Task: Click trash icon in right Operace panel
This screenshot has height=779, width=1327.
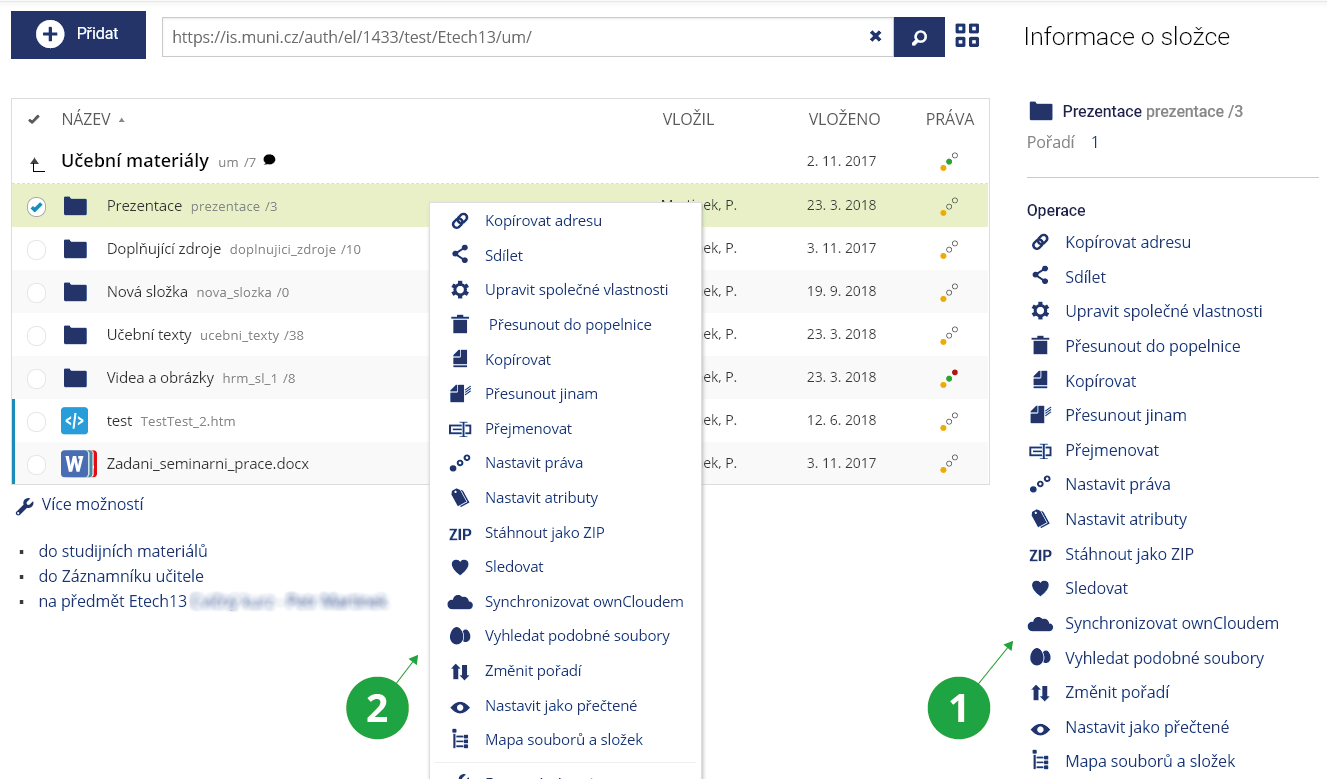Action: click(1040, 346)
